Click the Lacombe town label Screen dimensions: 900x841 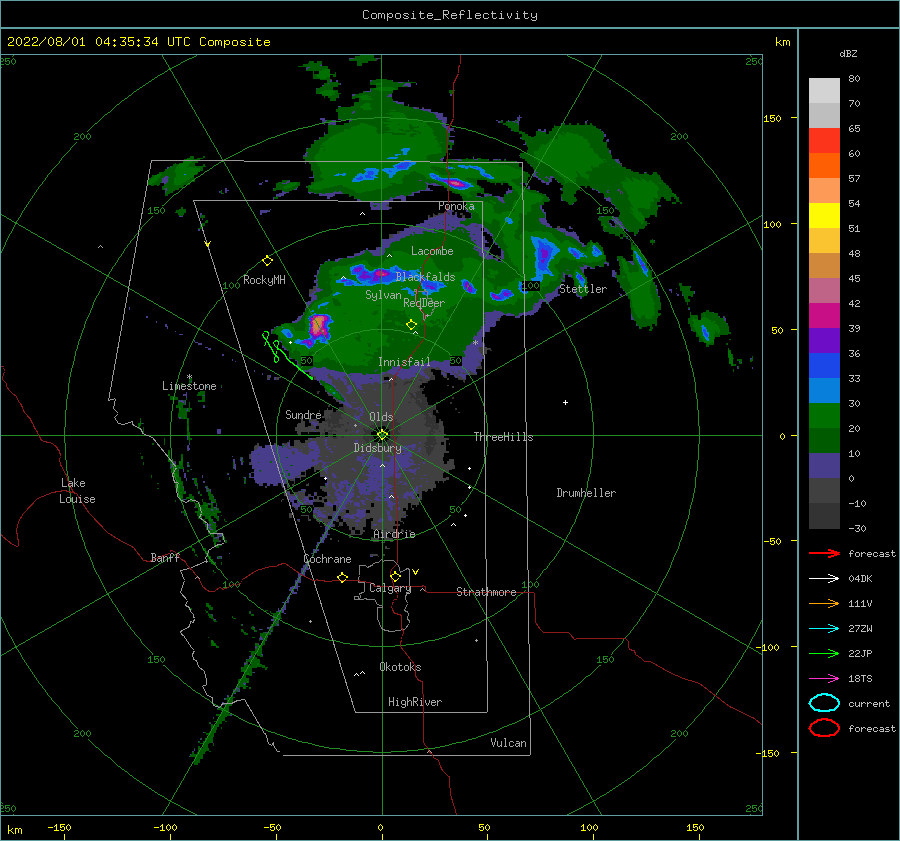point(432,251)
